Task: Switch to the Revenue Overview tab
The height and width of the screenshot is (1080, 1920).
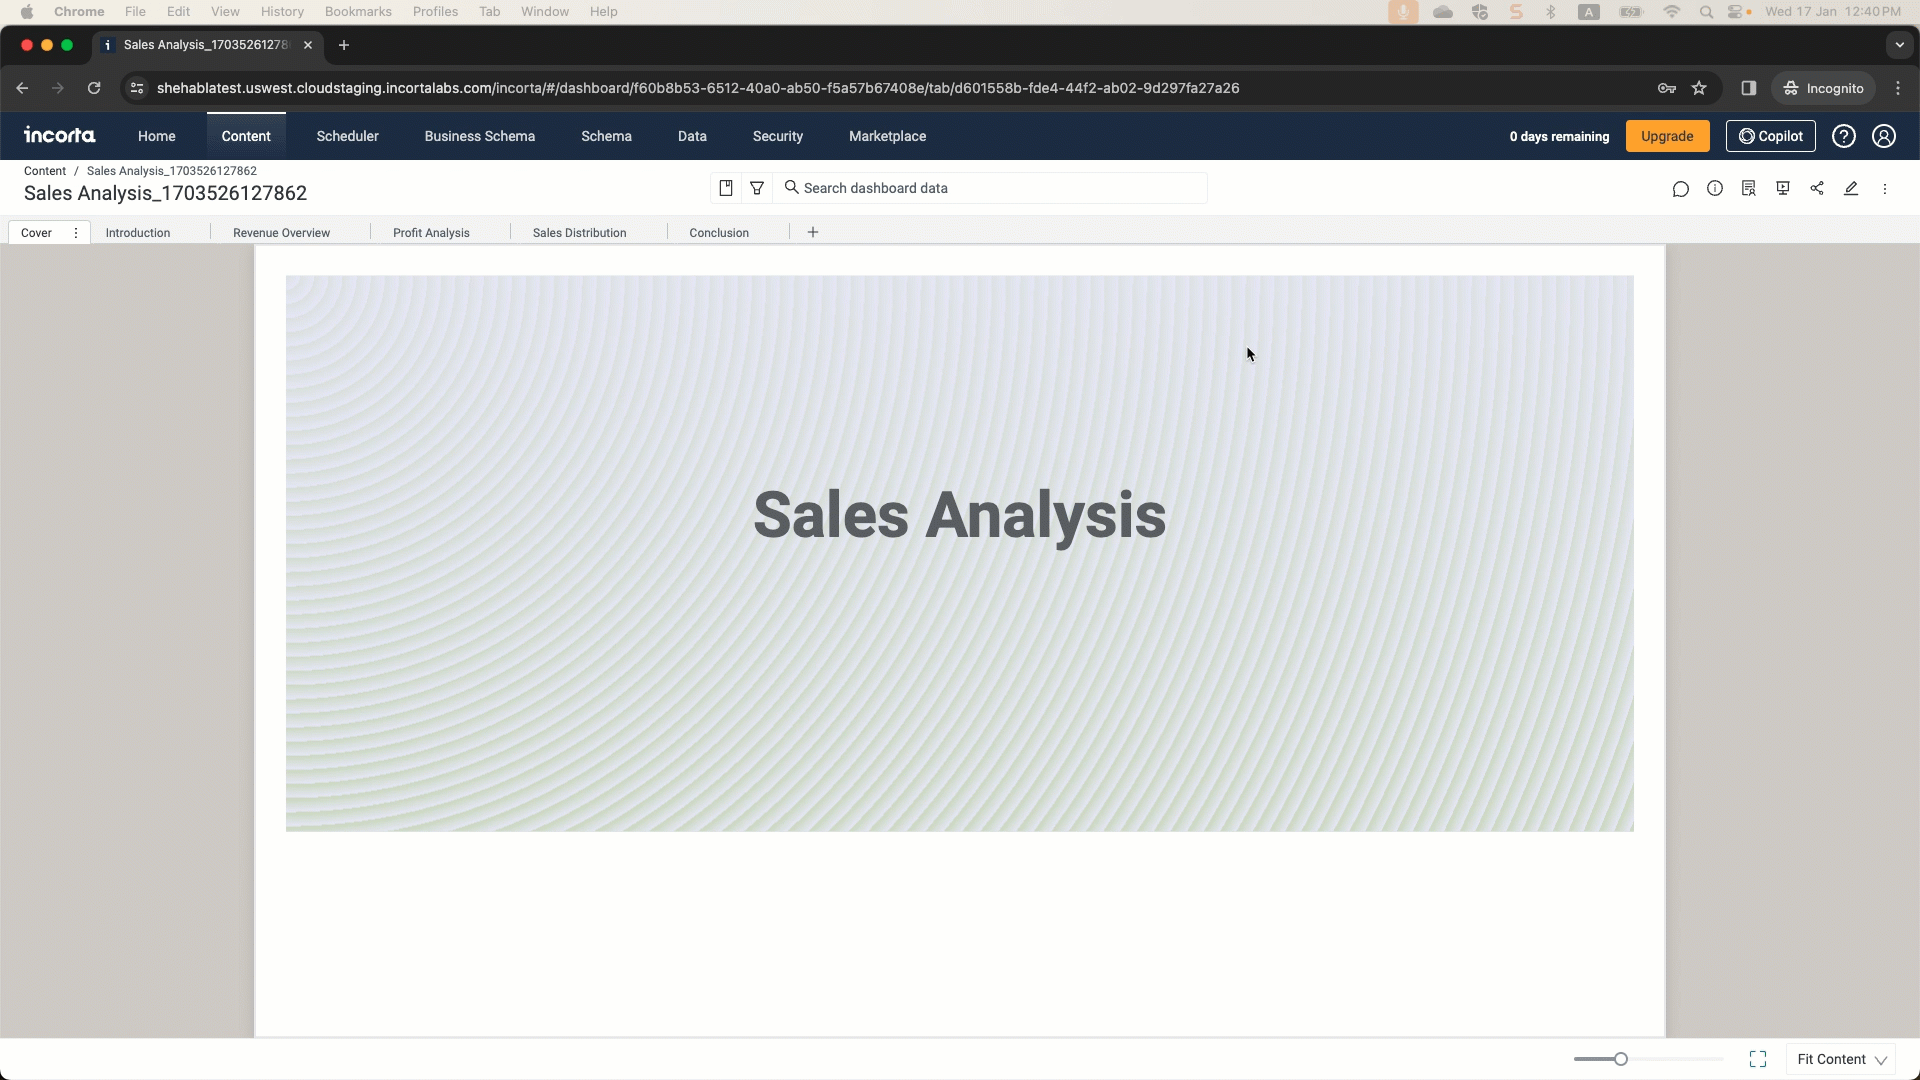Action: (x=281, y=233)
